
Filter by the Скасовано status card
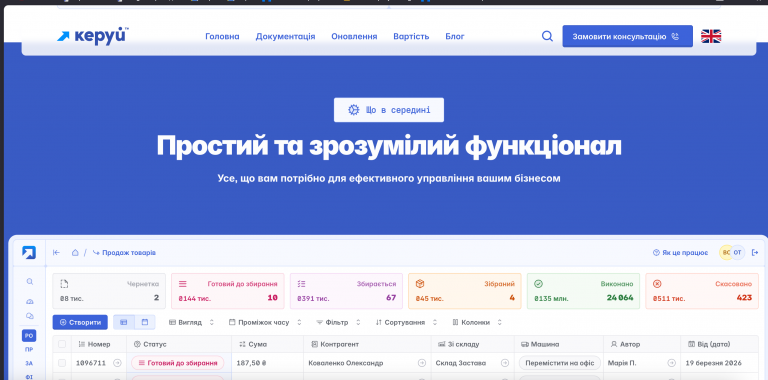coord(702,291)
